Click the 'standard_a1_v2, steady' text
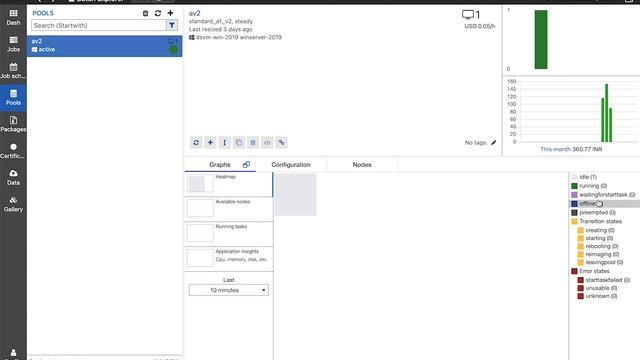Screen dimensions: 640x360 [220, 21]
